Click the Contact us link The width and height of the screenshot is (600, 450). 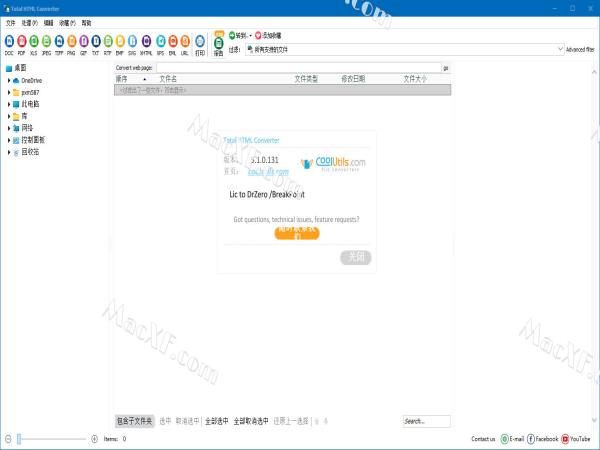point(483,439)
